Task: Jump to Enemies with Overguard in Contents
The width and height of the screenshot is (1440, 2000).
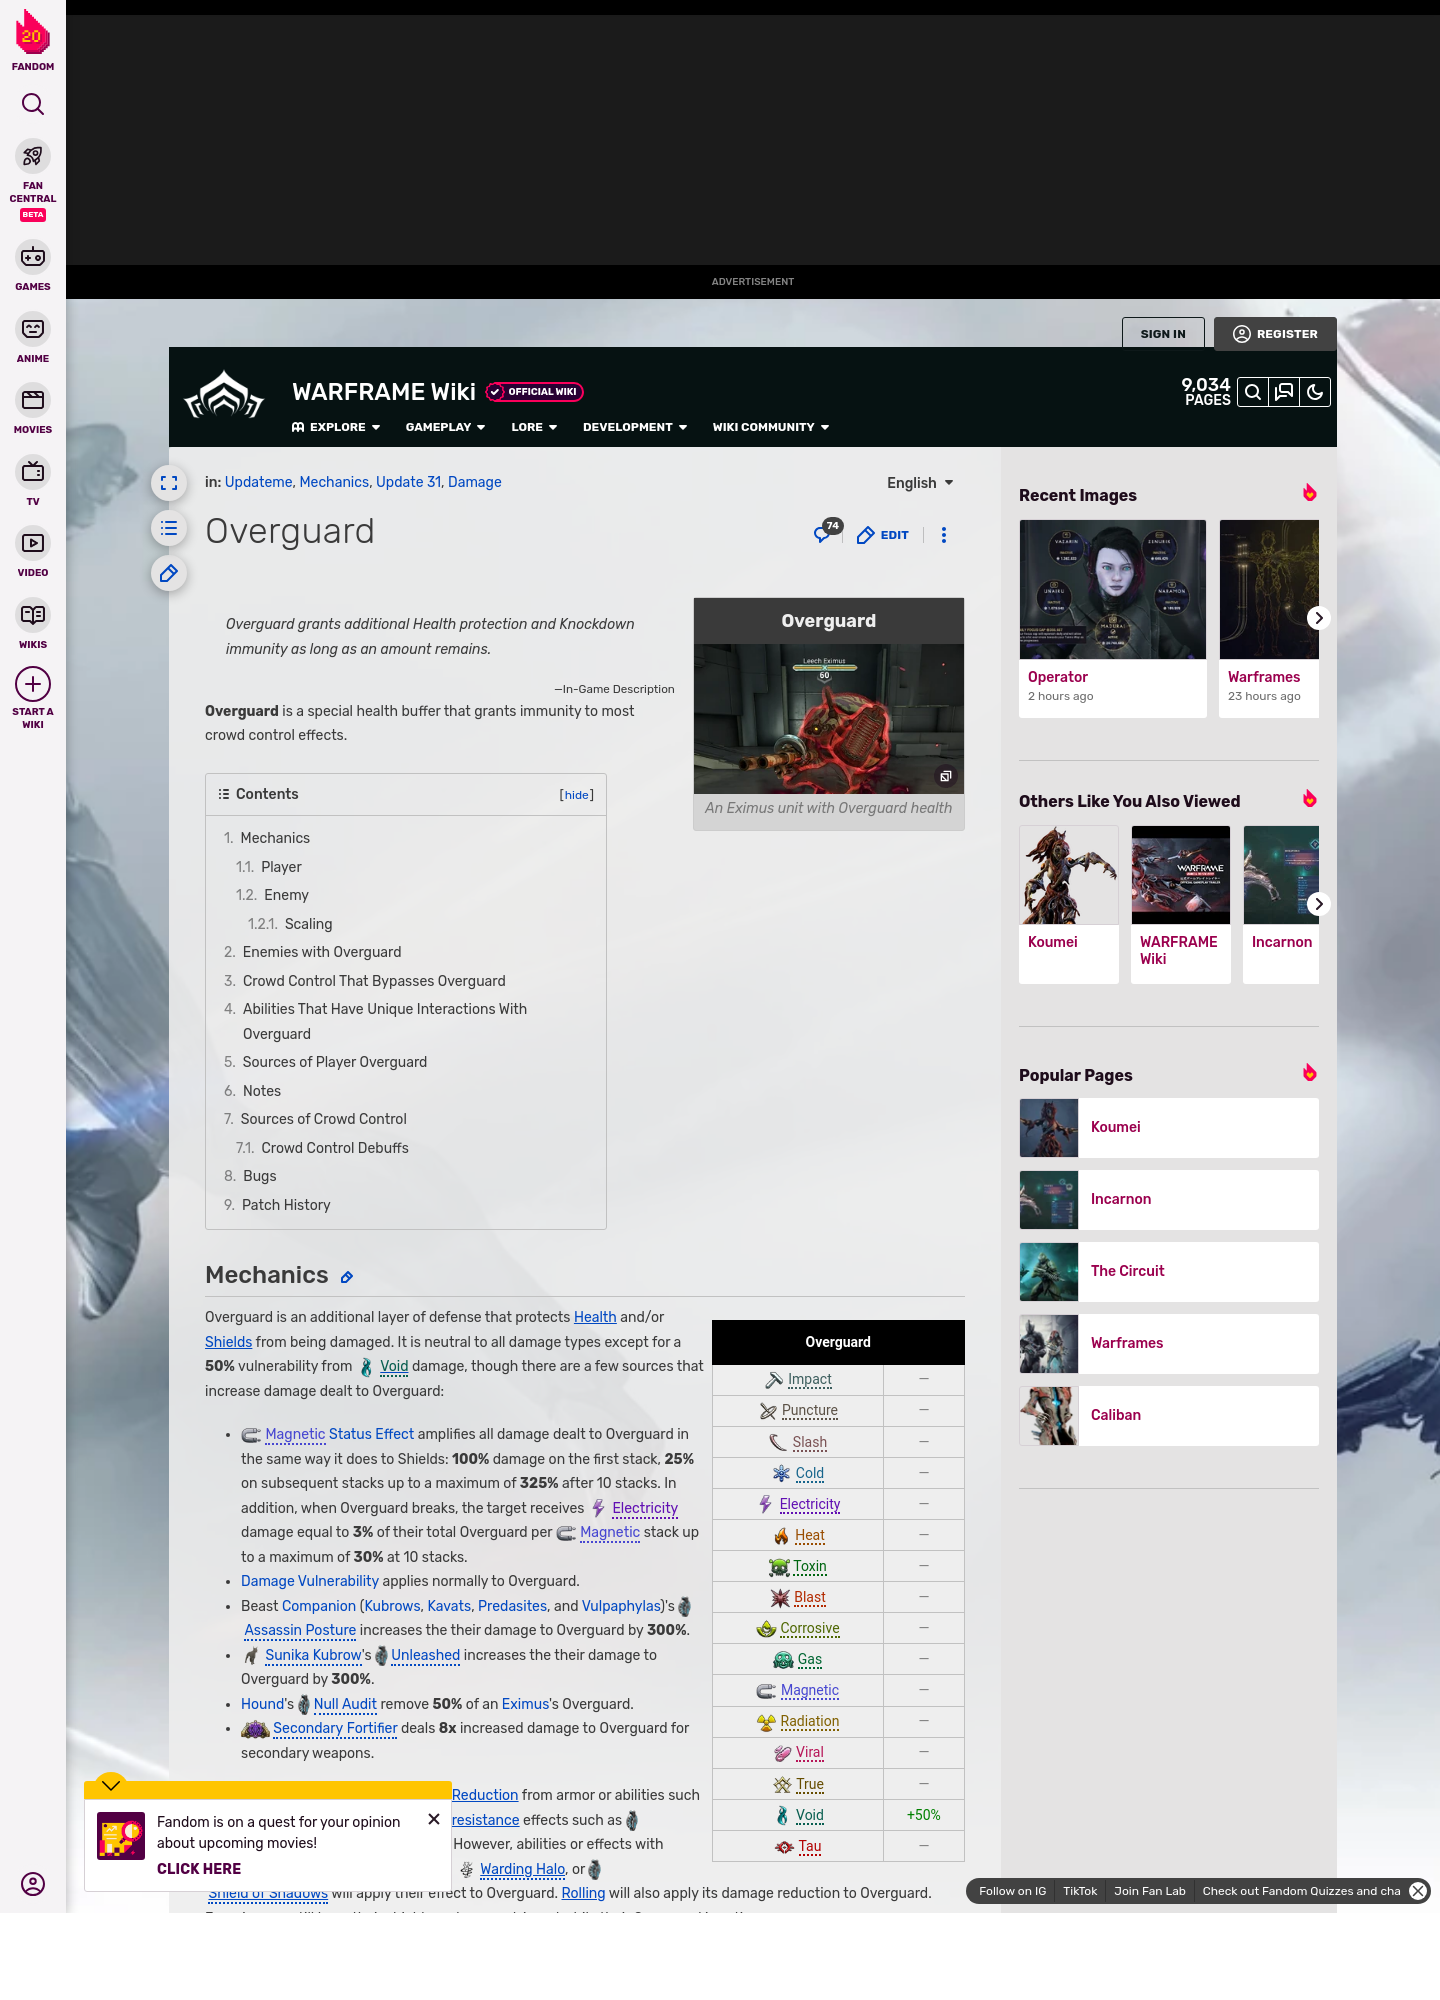Action: (322, 952)
